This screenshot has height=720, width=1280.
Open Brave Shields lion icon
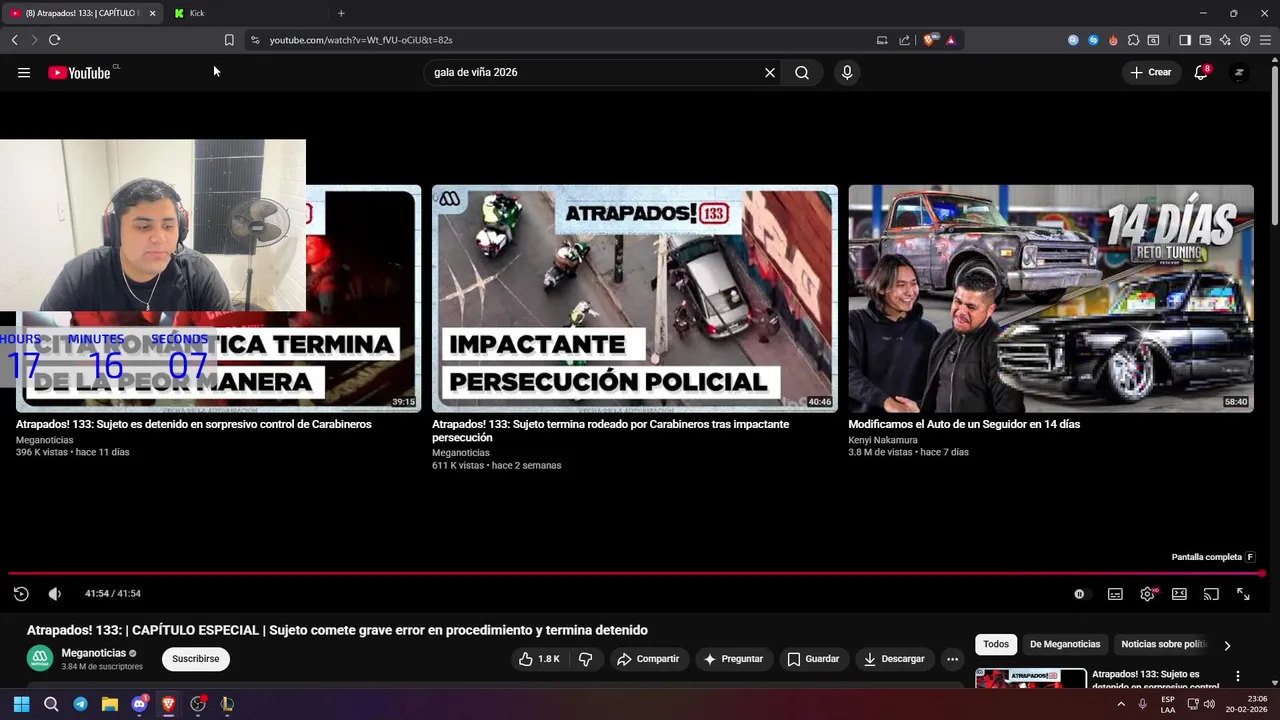pos(930,40)
